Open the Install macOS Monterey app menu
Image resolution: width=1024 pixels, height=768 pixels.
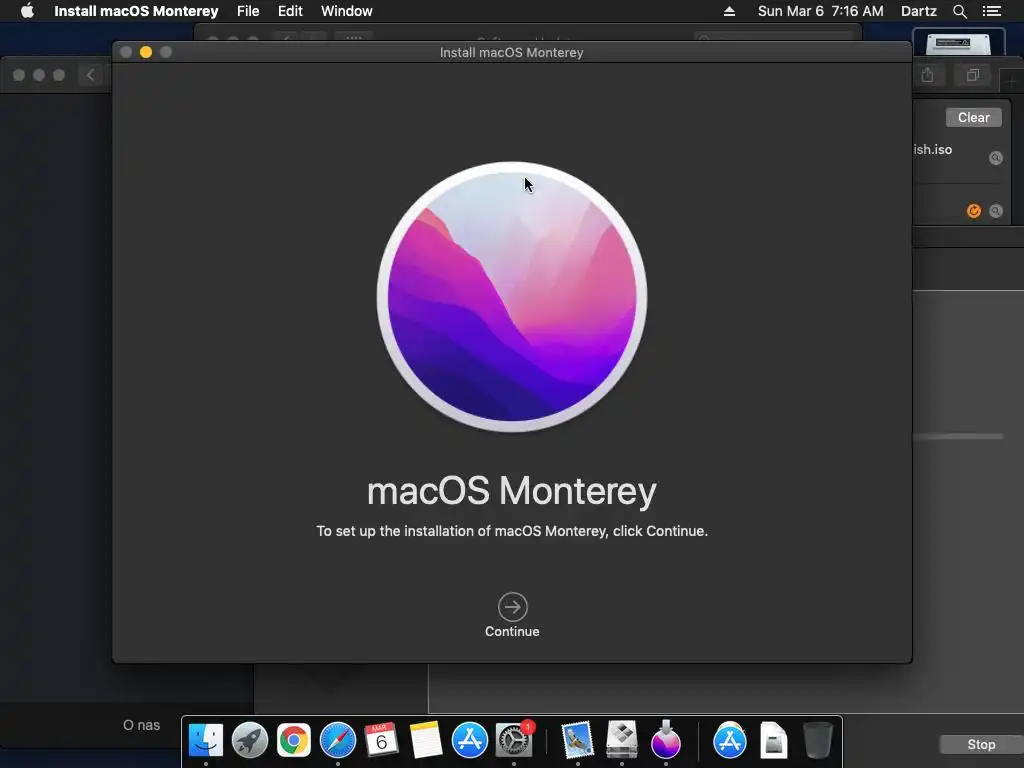[136, 11]
